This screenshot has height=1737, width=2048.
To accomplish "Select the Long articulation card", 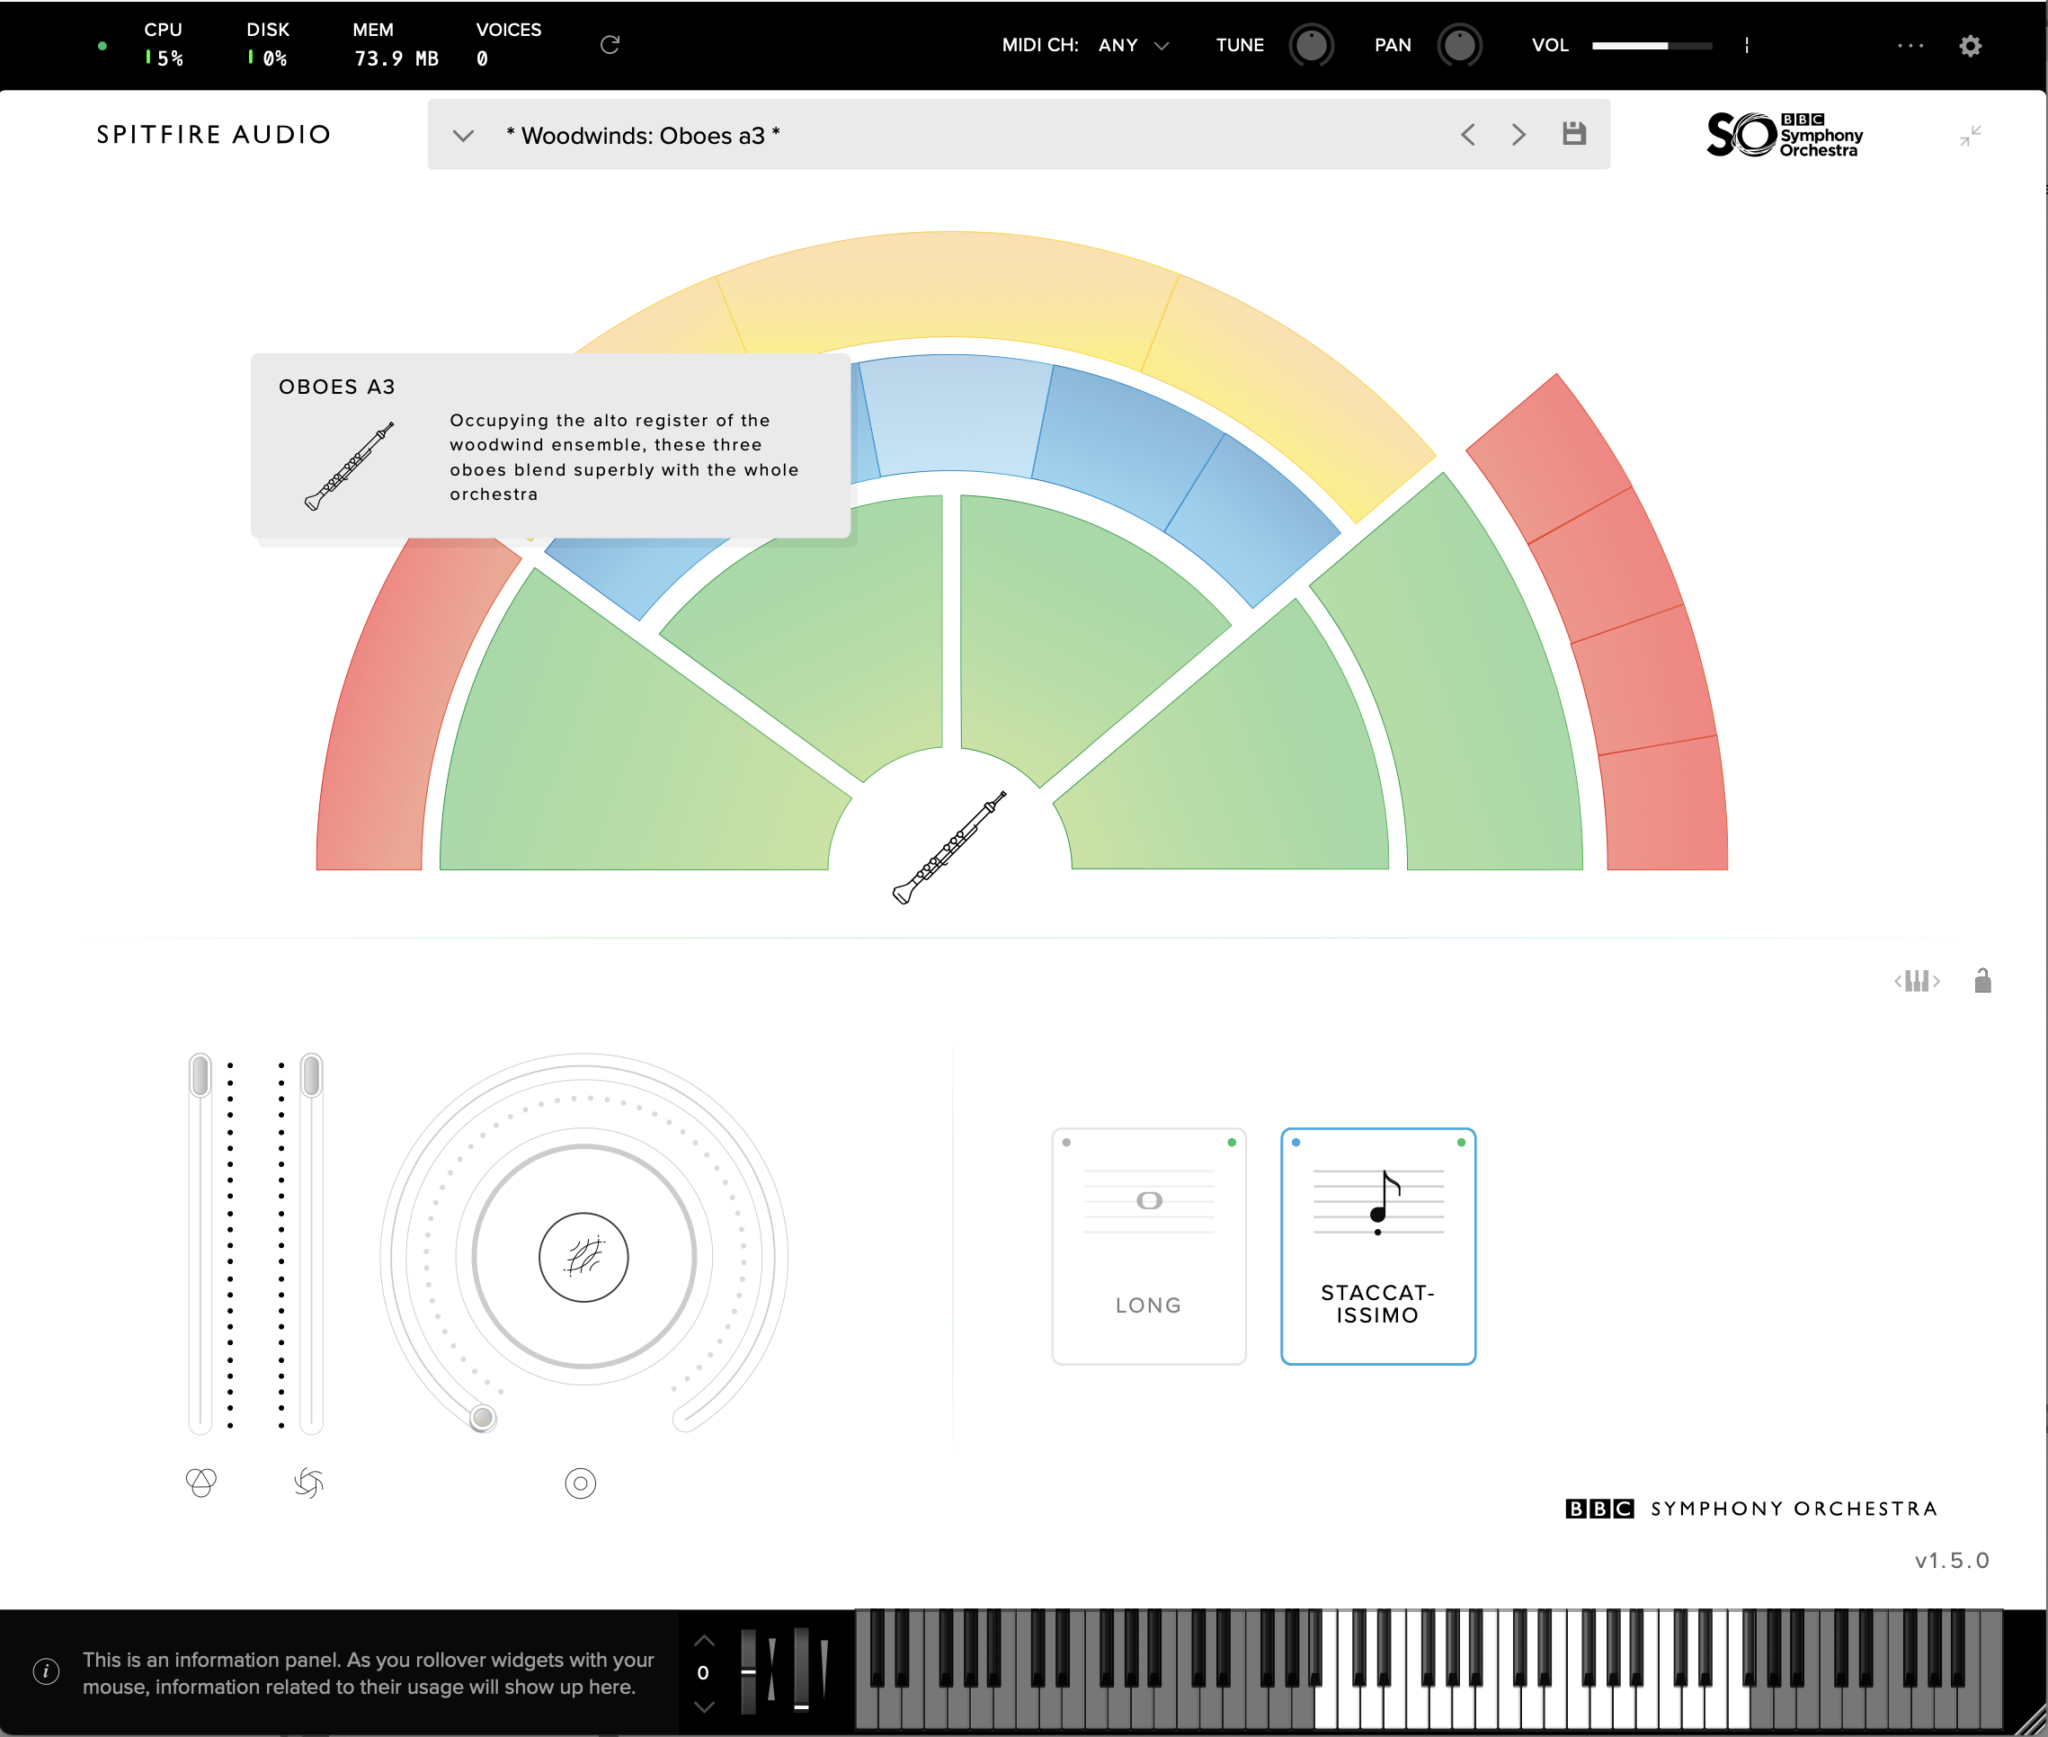I will click(1148, 1246).
